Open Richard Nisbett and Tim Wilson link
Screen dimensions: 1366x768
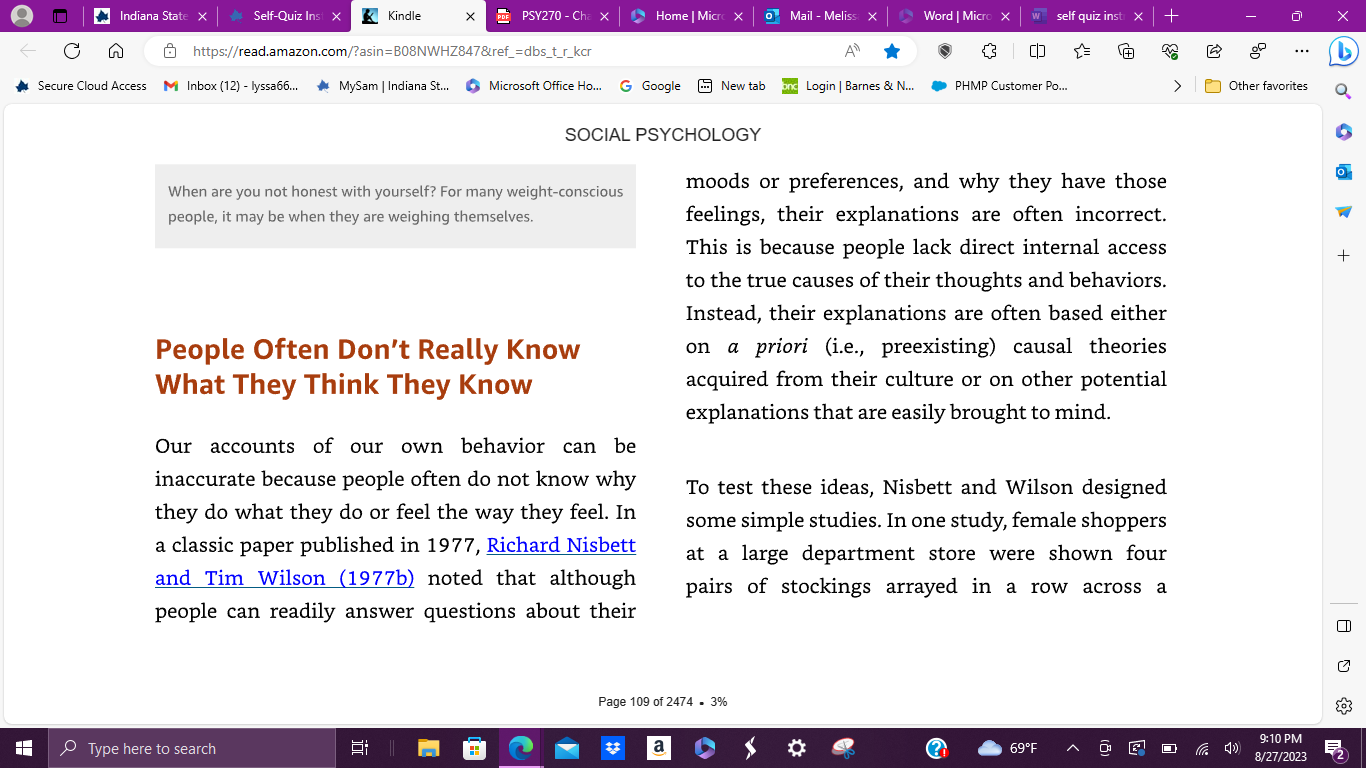pos(395,562)
